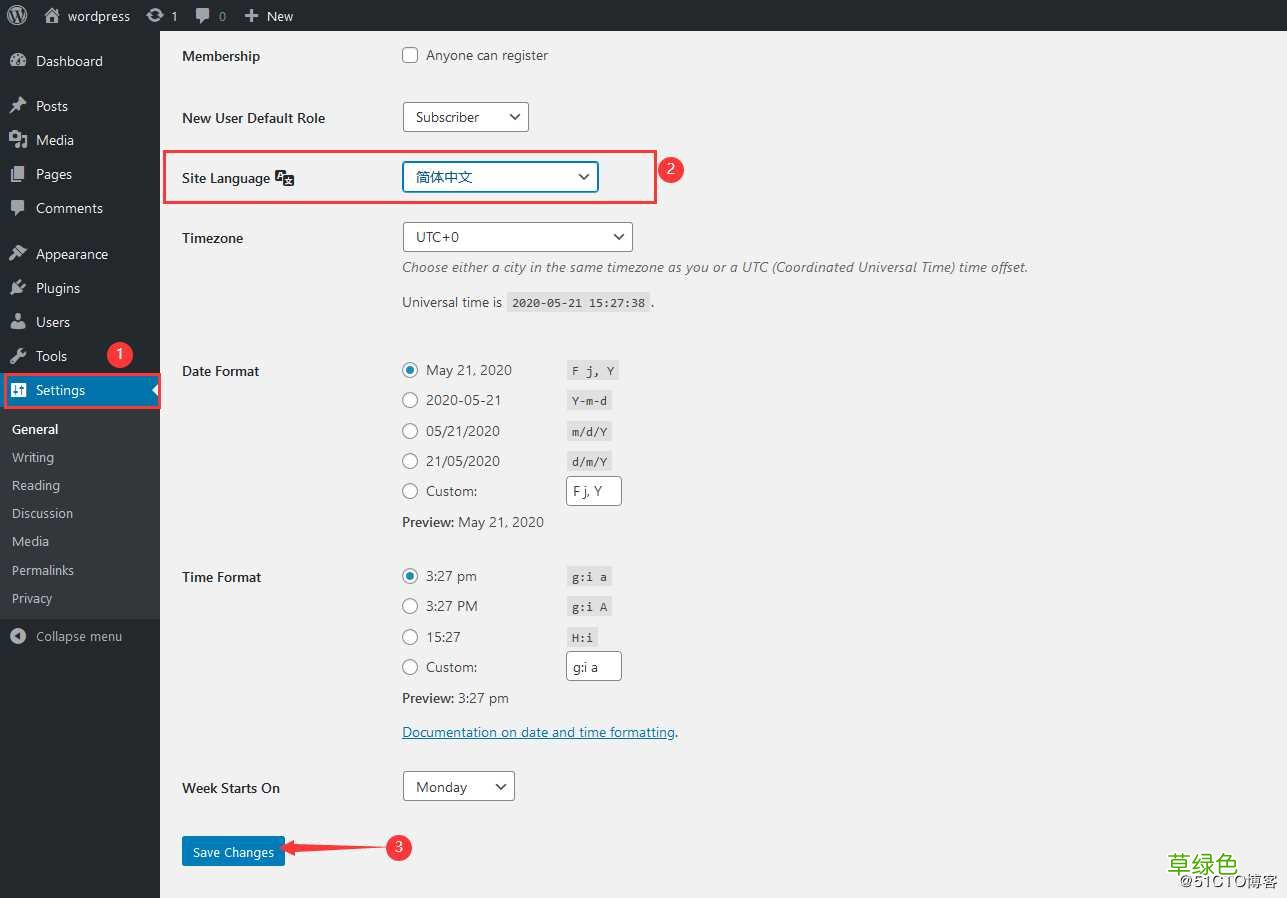Switch to the Permalinks settings
1287x898 pixels.
pyautogui.click(x=42, y=570)
